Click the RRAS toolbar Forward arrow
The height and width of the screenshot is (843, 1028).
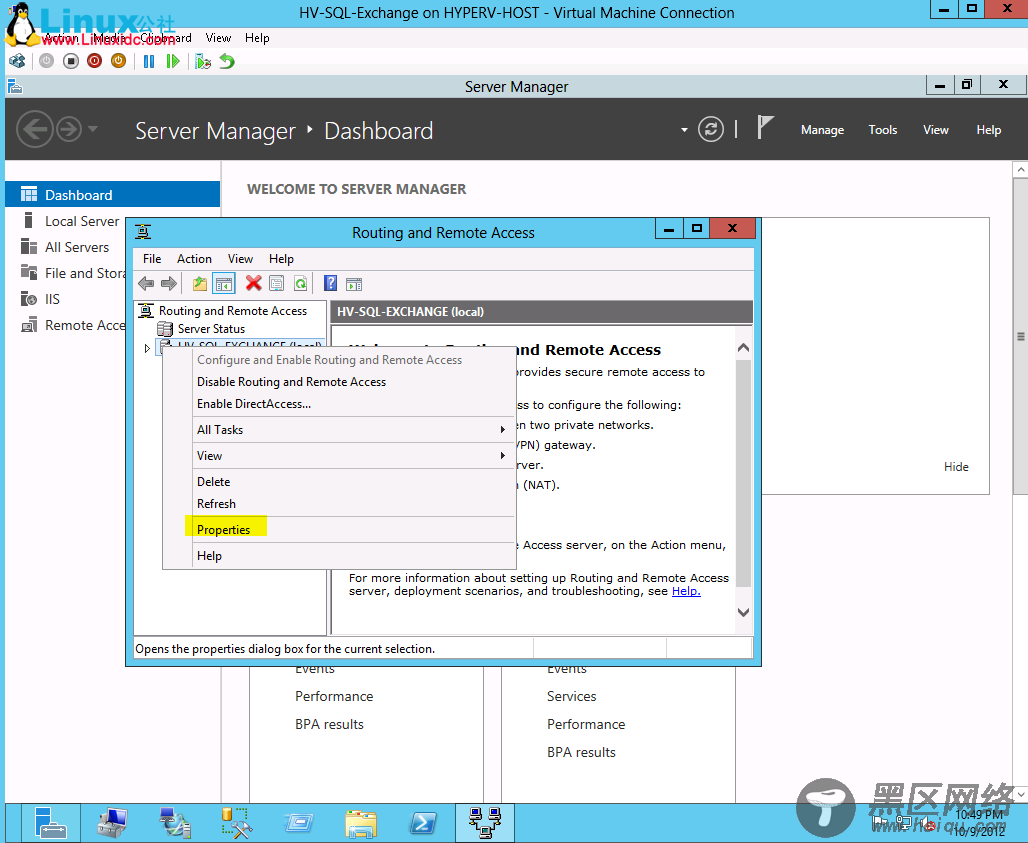click(x=169, y=284)
